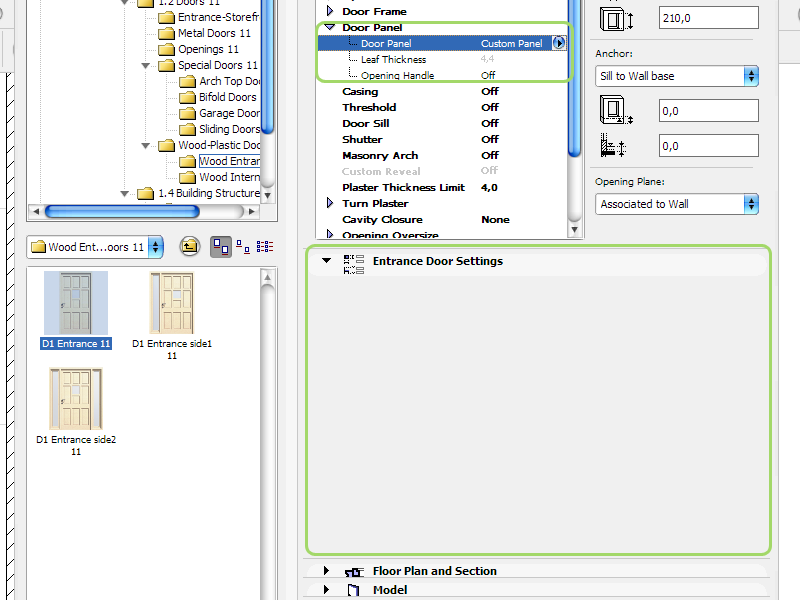The width and height of the screenshot is (800, 600).
Task: Collapse the Wood-Plastic Doors tree node
Action: (145, 145)
